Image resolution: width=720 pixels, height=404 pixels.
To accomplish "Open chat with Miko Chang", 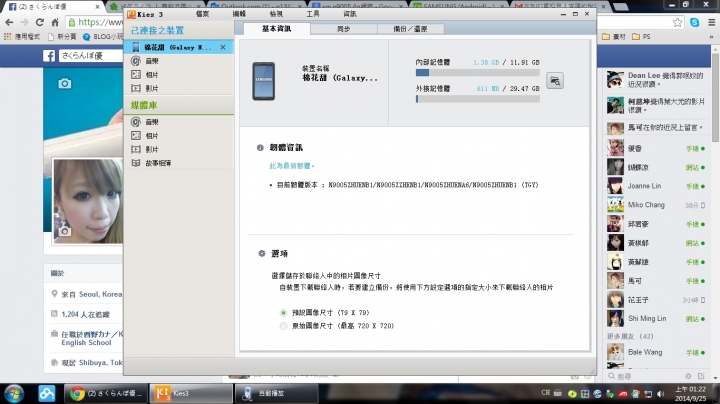I will point(657,205).
